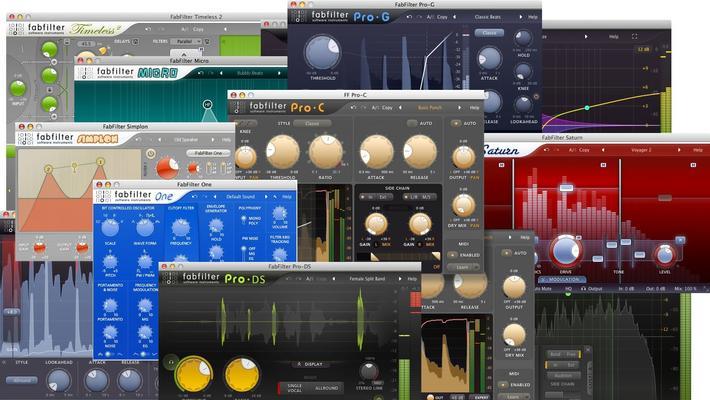
Task: Open Help in Pro-DS window
Action: point(412,279)
